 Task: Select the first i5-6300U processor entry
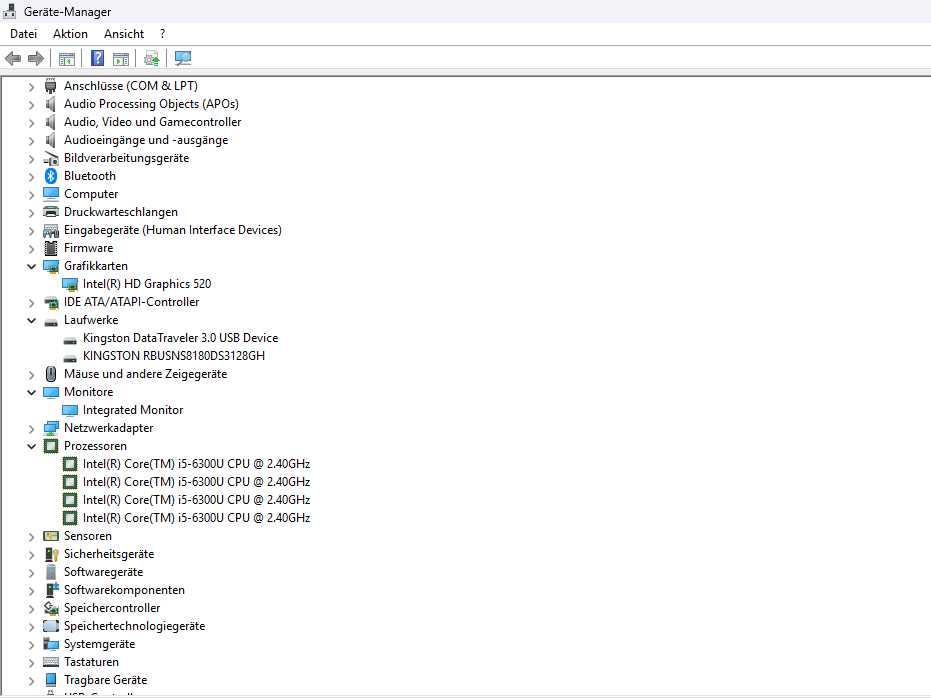click(197, 464)
